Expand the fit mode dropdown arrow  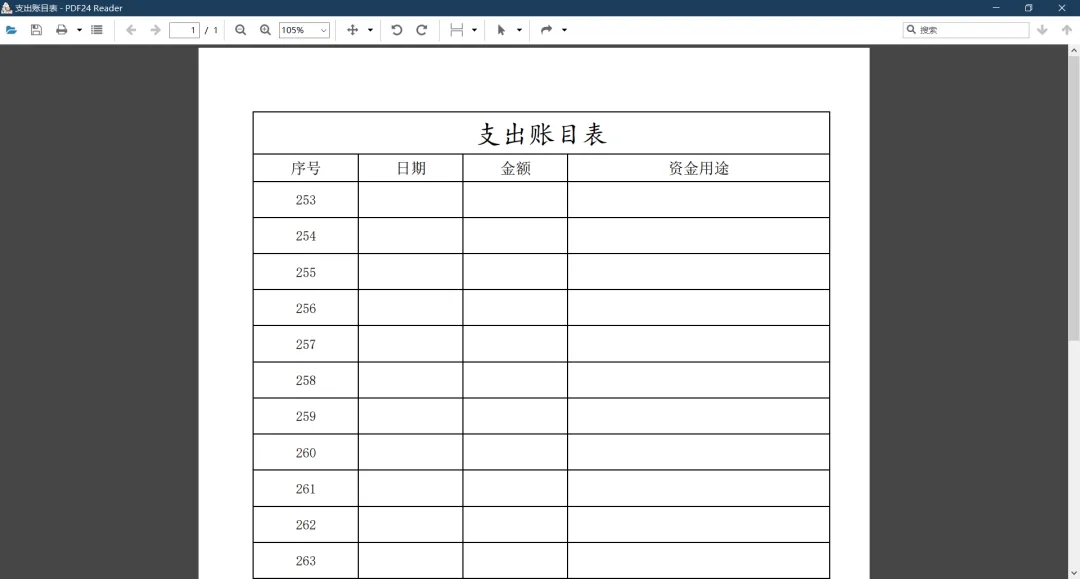coord(371,30)
